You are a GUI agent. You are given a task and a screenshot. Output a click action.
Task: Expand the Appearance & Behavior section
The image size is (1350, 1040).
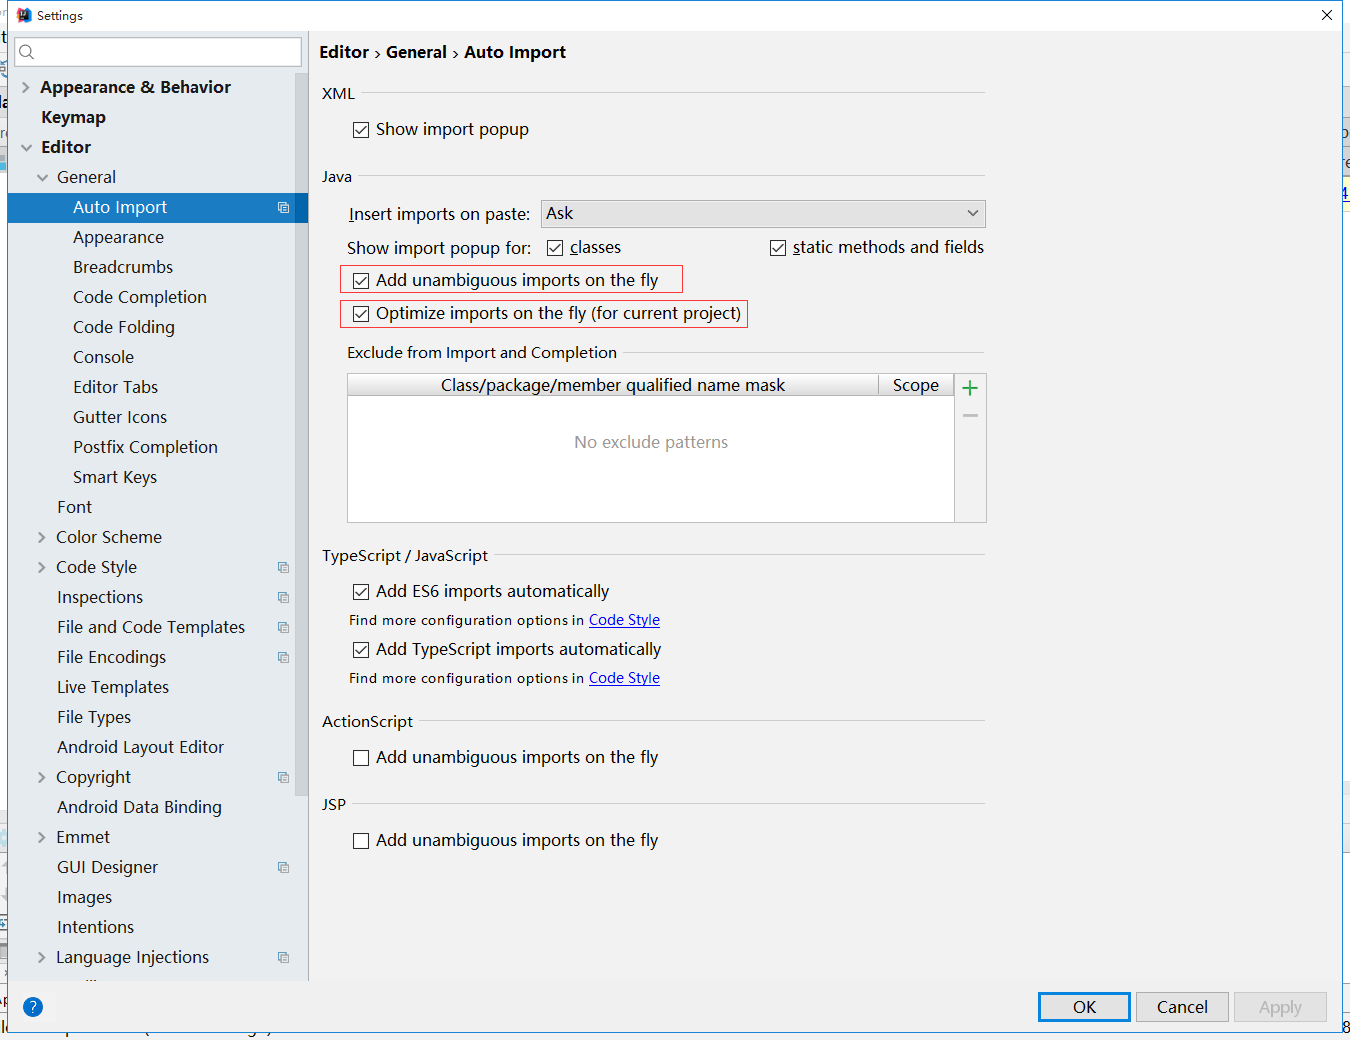pyautogui.click(x=26, y=88)
